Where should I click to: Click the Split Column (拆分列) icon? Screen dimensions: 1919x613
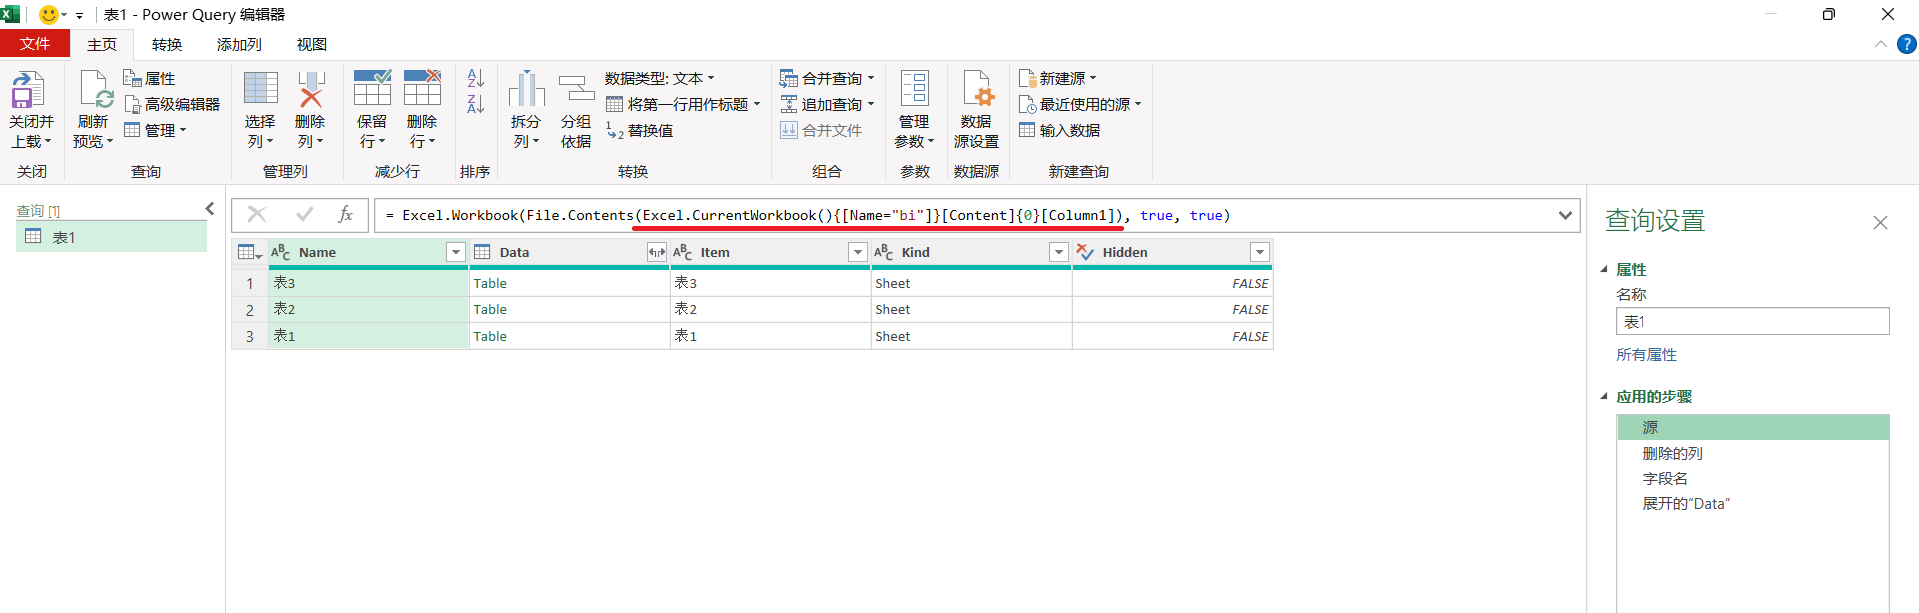click(x=526, y=88)
